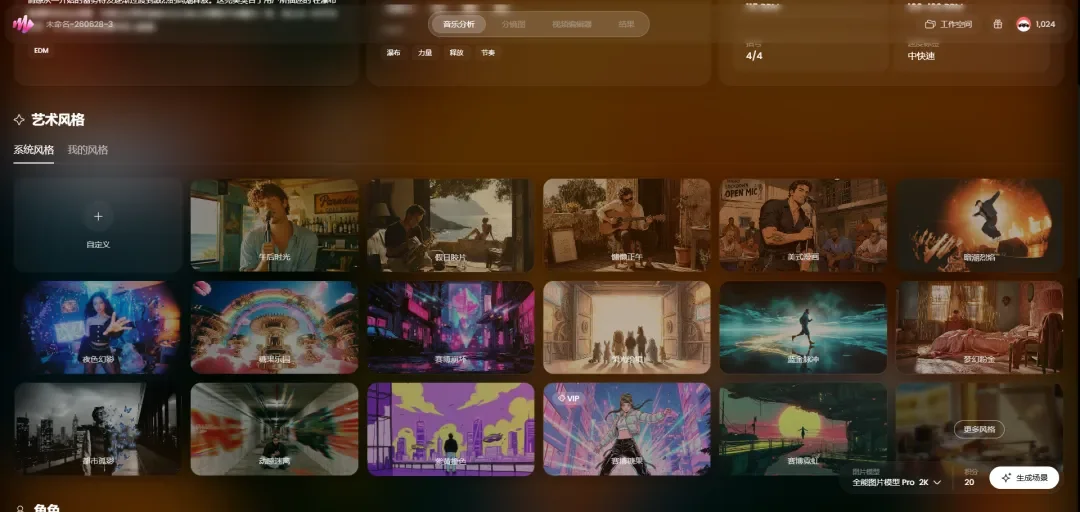Click the sparkle icon on 生成场景
This screenshot has height=512, width=1080.
pyautogui.click(x=1006, y=478)
